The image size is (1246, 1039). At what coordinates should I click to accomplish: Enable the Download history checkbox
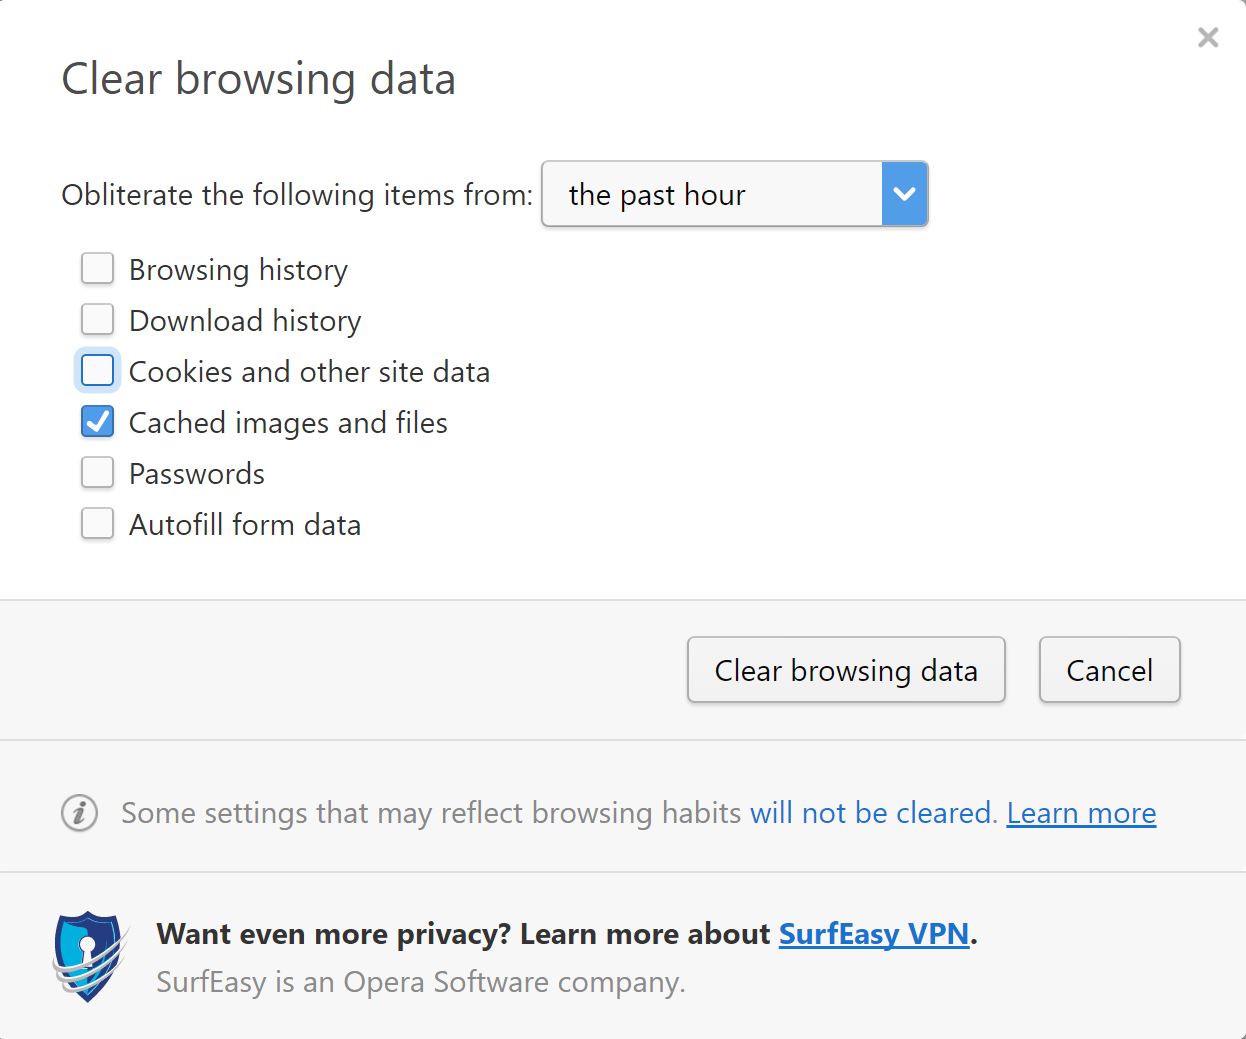[97, 320]
